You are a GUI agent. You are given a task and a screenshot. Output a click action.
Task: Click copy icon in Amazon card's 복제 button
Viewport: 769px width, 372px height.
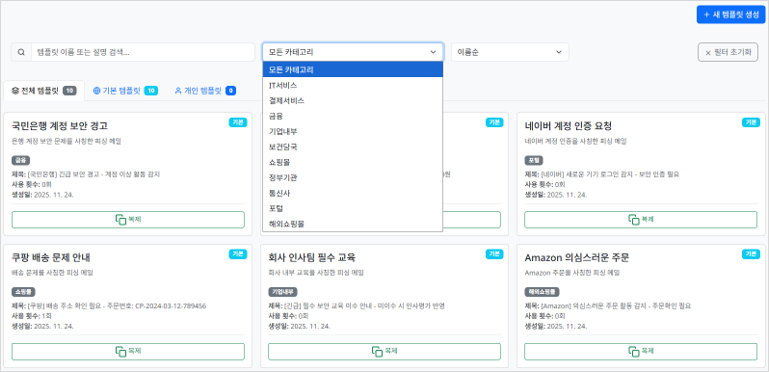click(x=633, y=351)
